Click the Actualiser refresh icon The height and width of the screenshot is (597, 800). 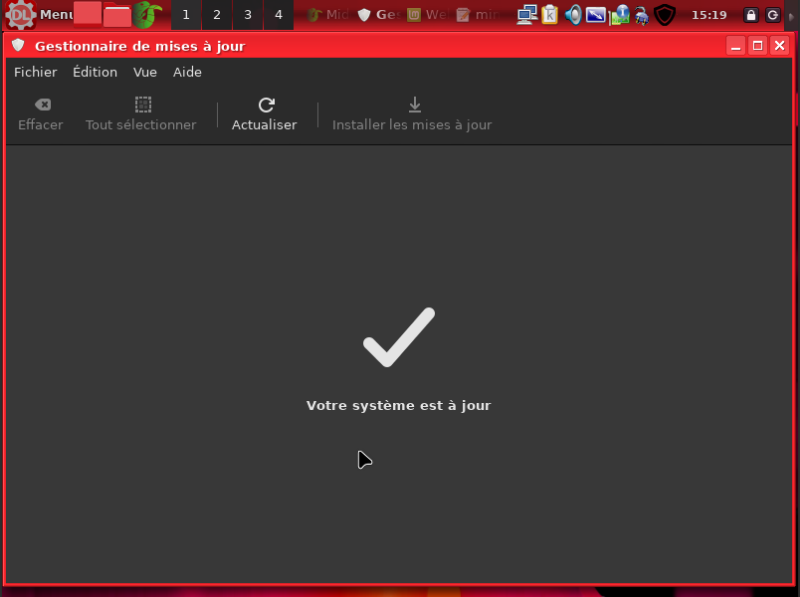(266, 105)
